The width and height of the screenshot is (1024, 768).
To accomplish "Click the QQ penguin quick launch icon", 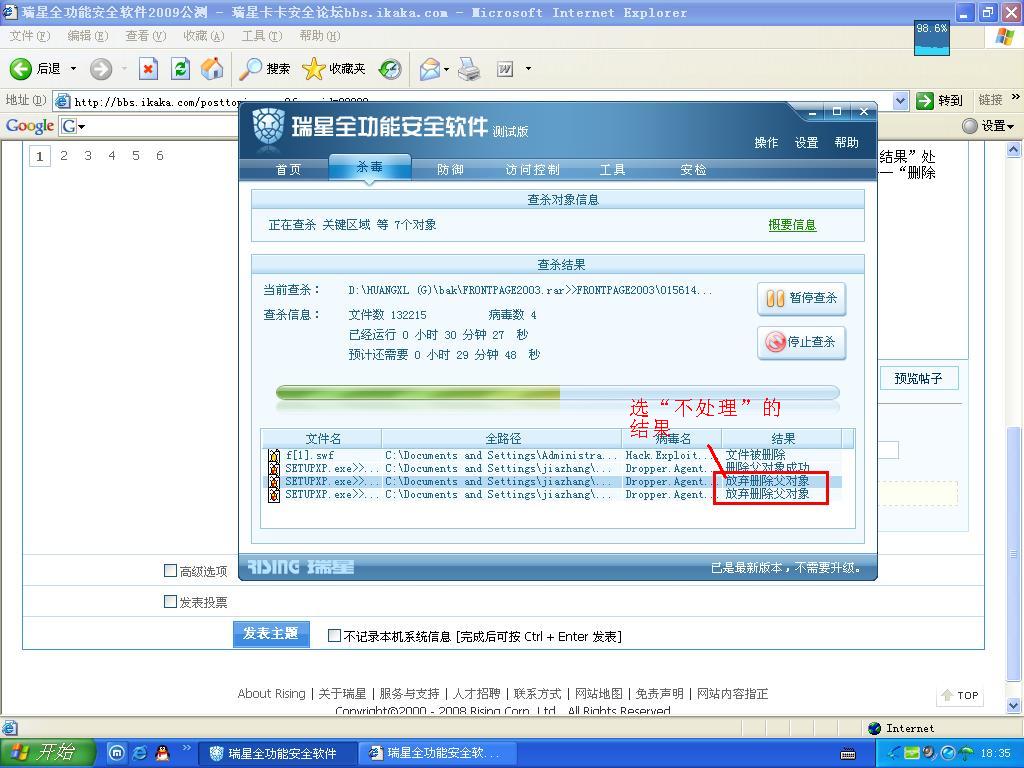I will [x=162, y=753].
